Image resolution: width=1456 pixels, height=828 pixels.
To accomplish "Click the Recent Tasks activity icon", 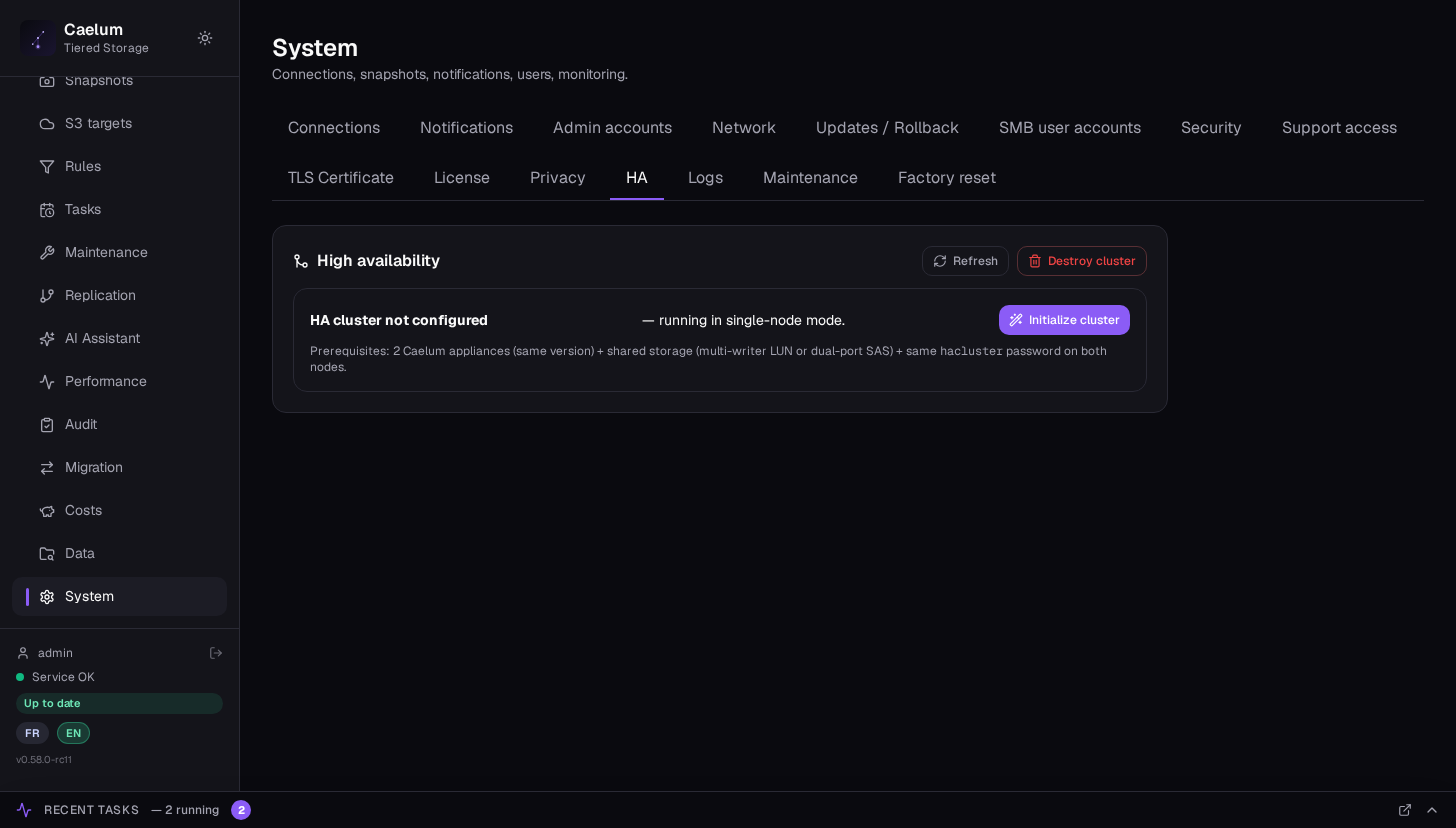I will [x=24, y=810].
